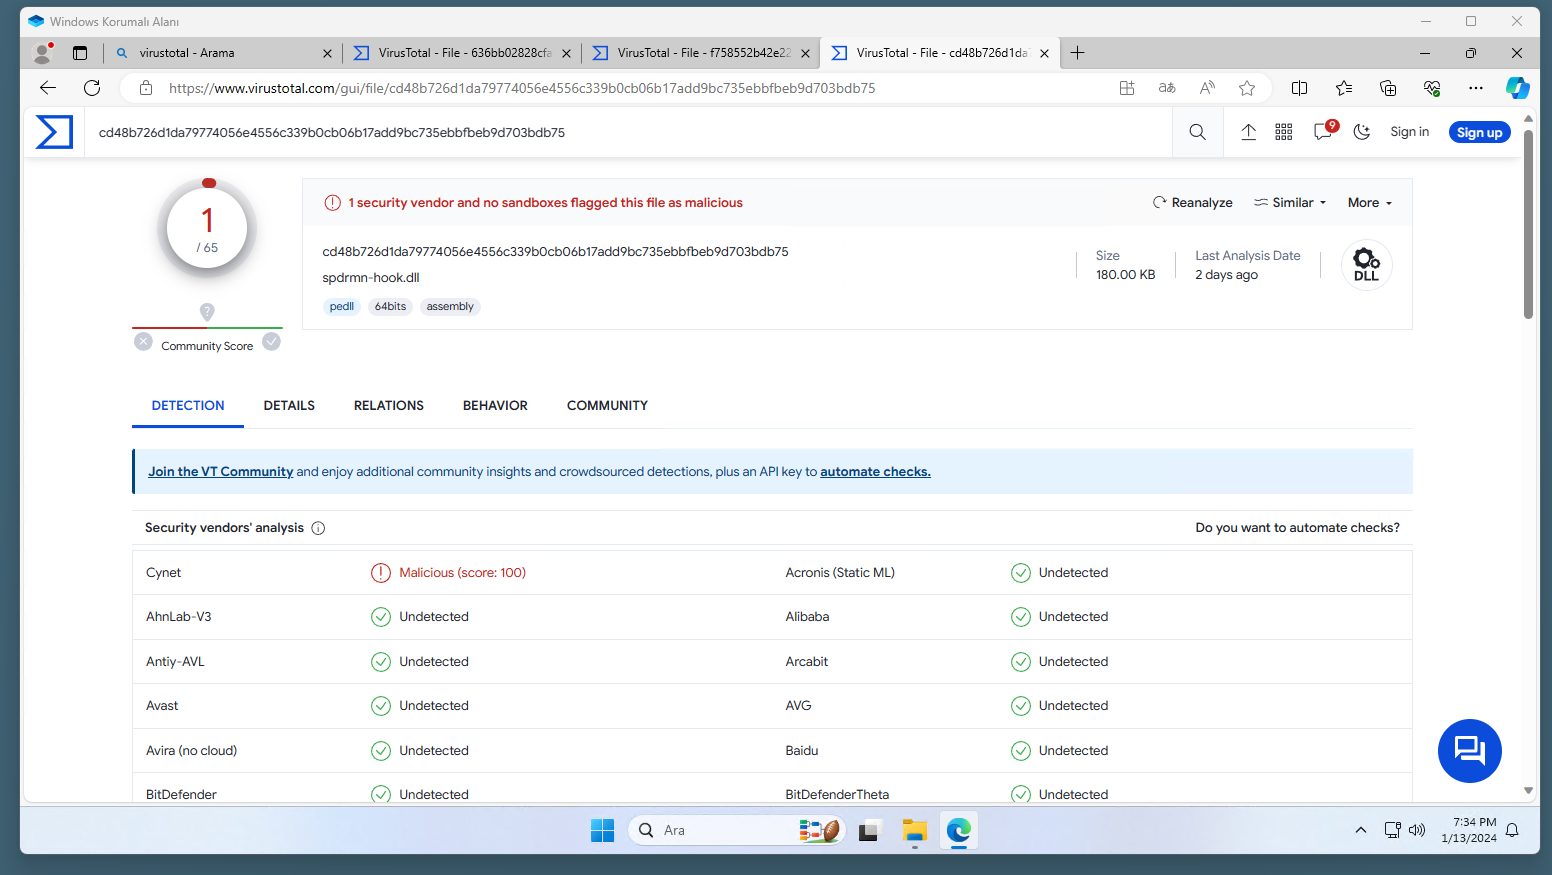Close the cd48b726d1da tab
The width and height of the screenshot is (1552, 875).
coord(1044,53)
